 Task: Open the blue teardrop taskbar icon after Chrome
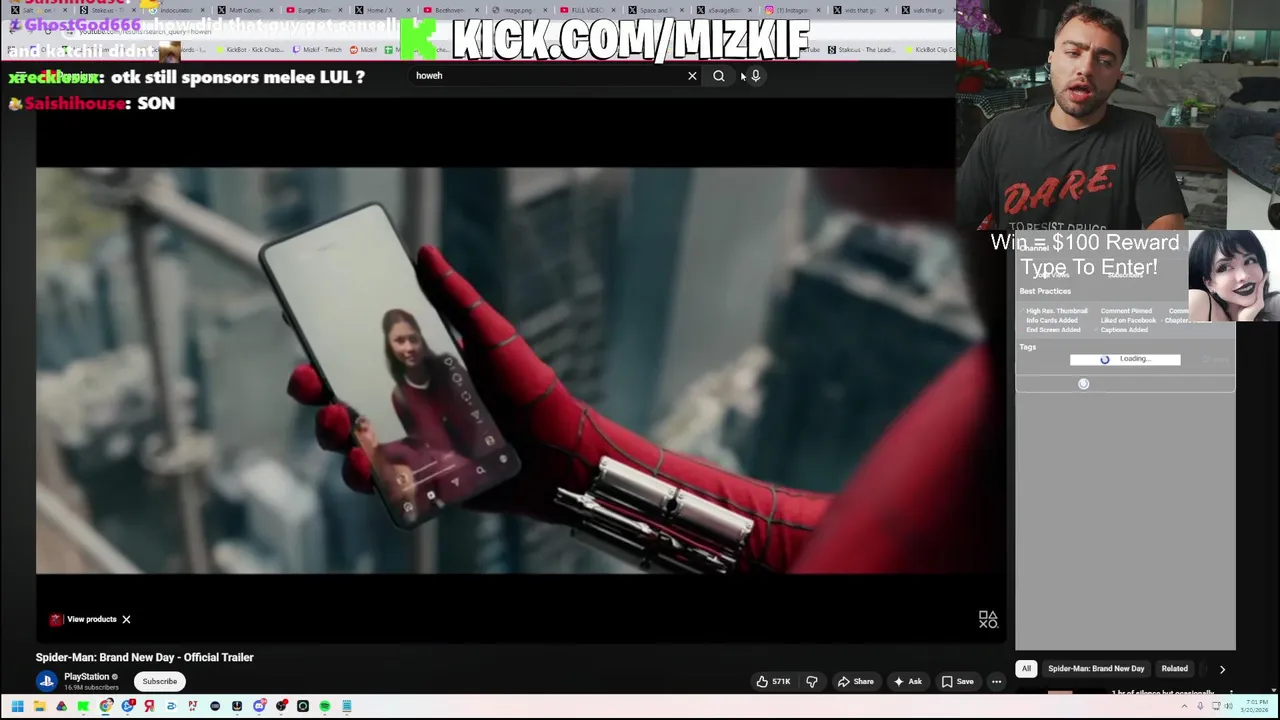coord(128,707)
